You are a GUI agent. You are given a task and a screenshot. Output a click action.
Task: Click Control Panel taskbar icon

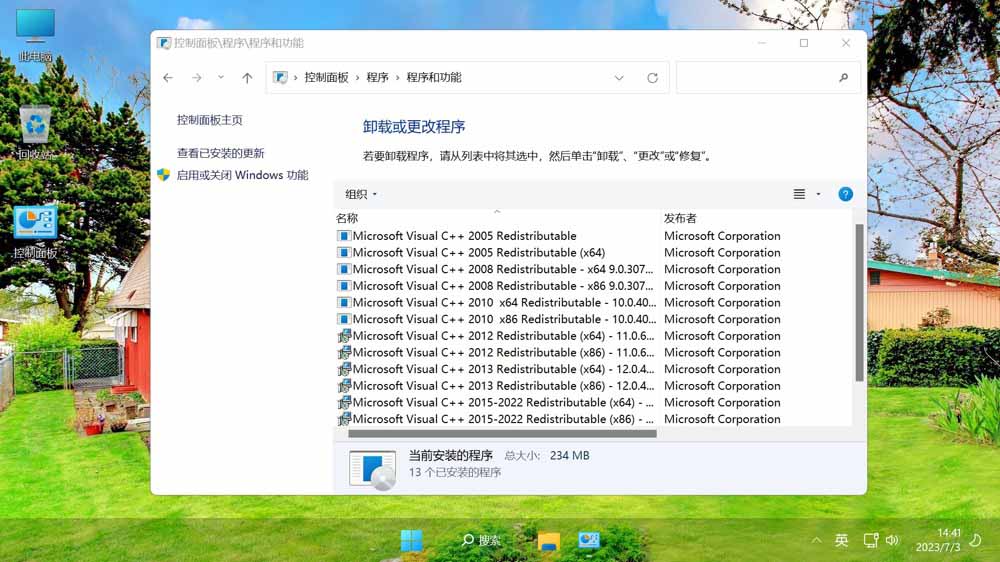[589, 540]
